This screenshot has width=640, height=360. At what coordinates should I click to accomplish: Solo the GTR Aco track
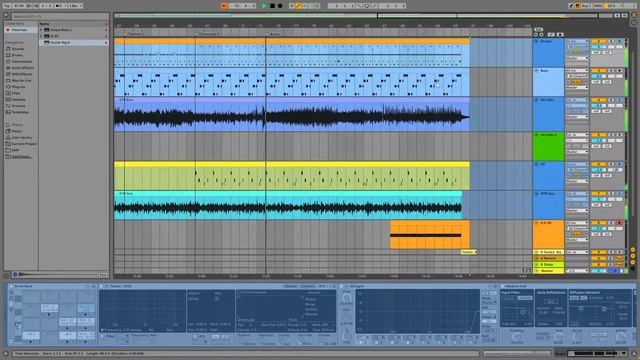611,193
